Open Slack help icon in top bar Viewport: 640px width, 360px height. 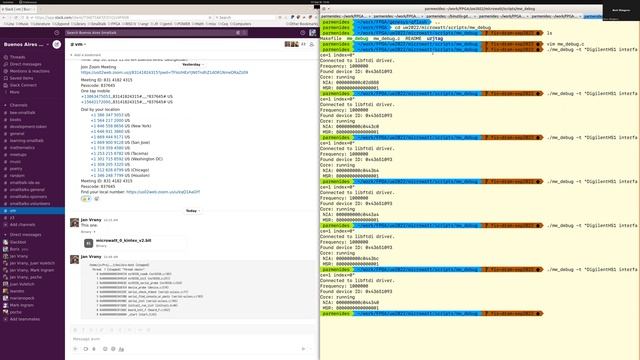coord(302,33)
